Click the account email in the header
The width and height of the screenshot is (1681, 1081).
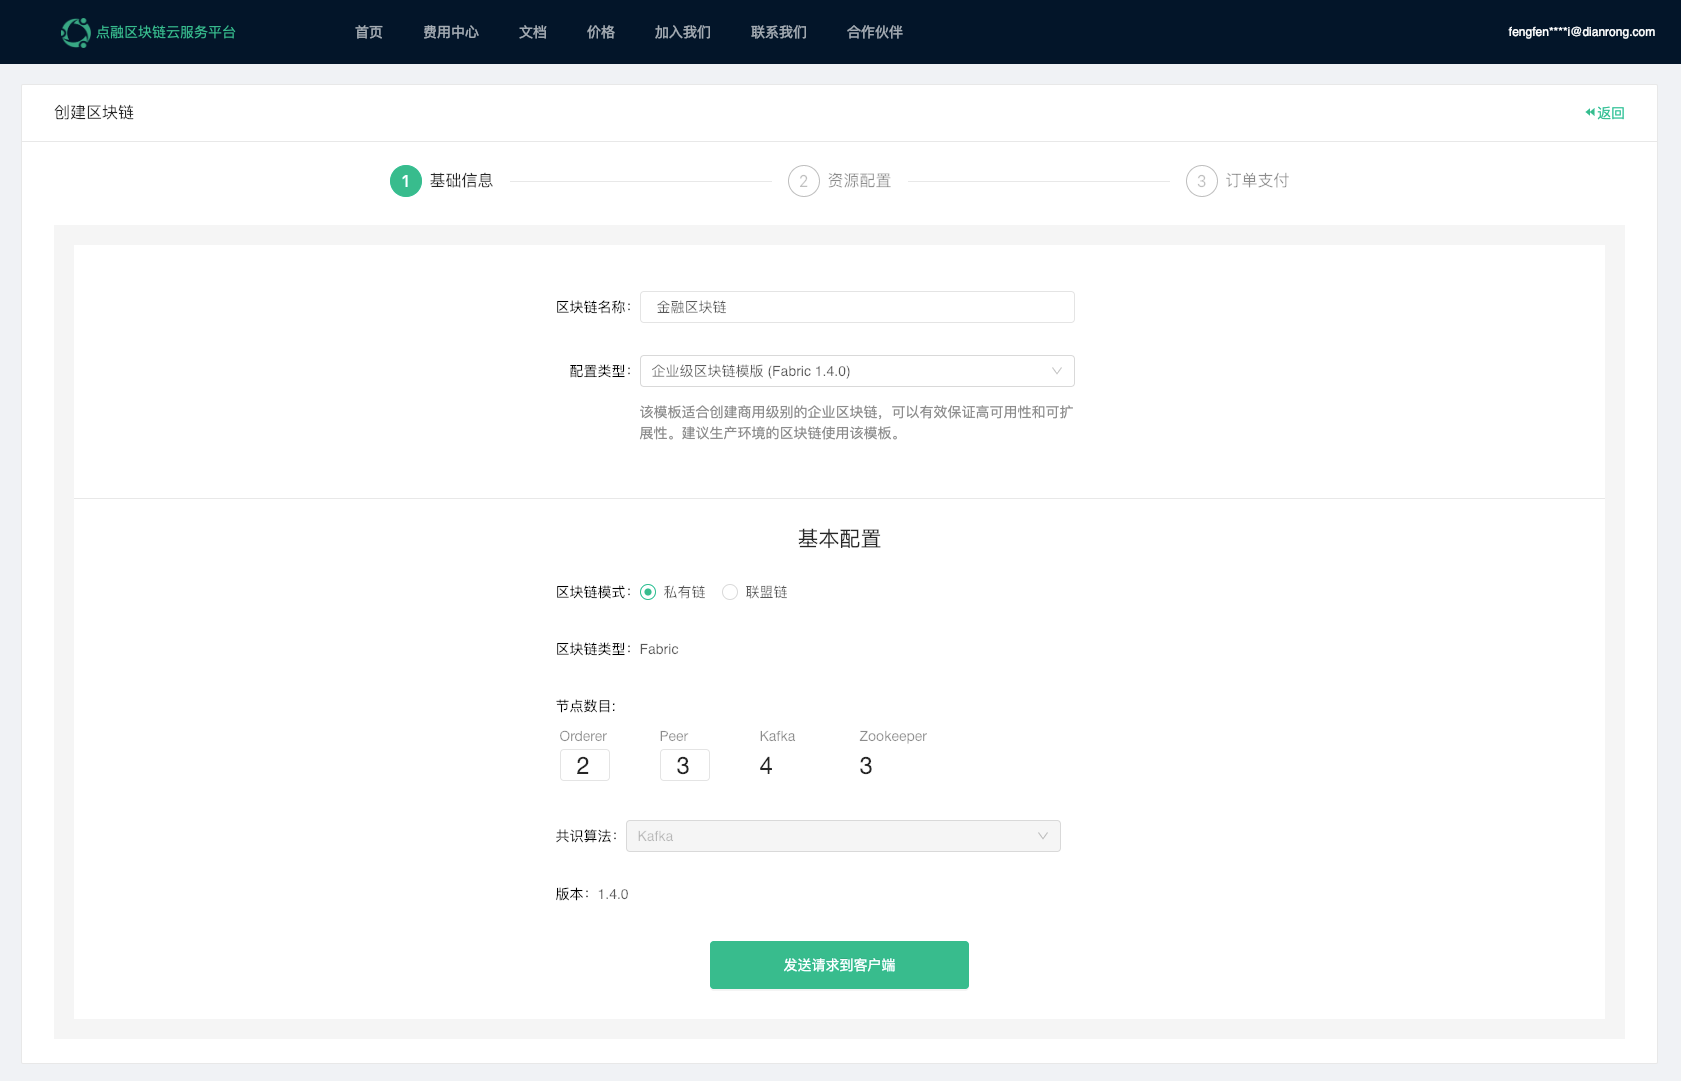click(x=1581, y=32)
